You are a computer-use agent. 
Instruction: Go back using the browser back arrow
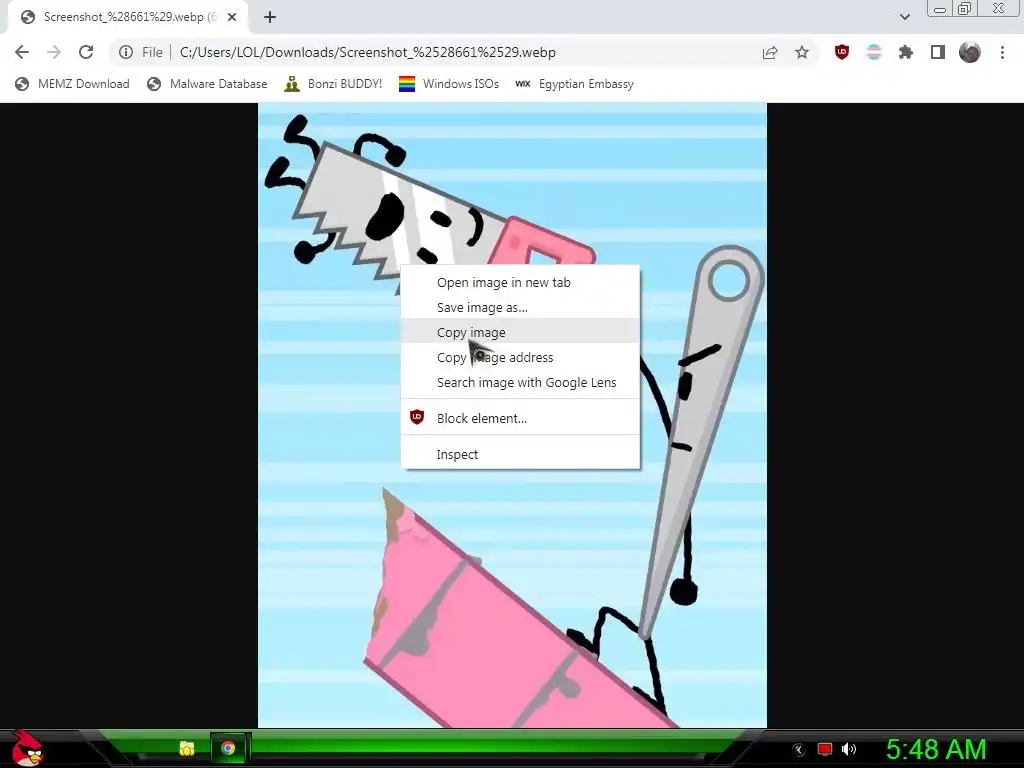coord(22,52)
